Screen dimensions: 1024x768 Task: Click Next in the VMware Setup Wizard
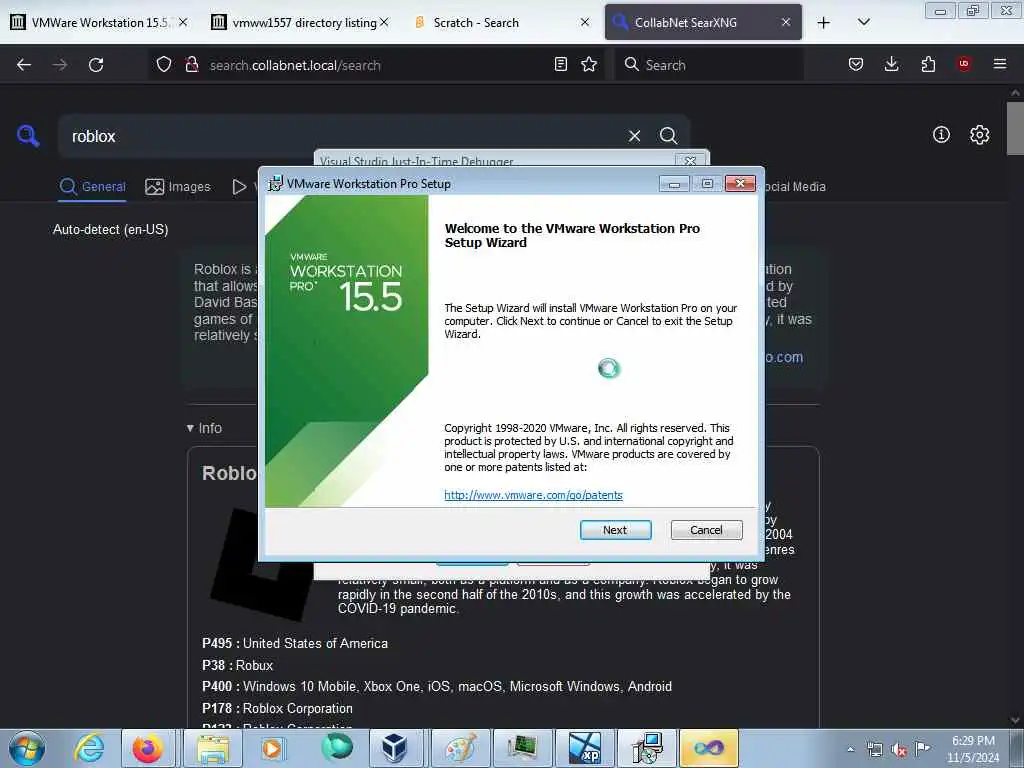[x=615, y=530]
